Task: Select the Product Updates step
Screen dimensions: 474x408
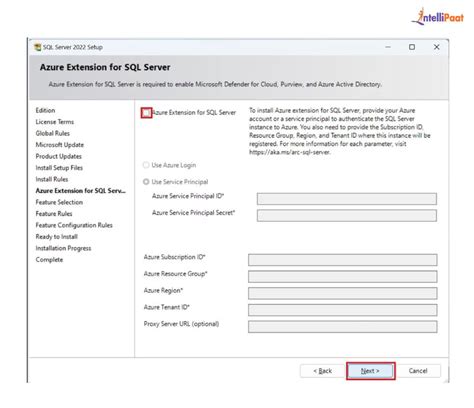Action: point(59,156)
